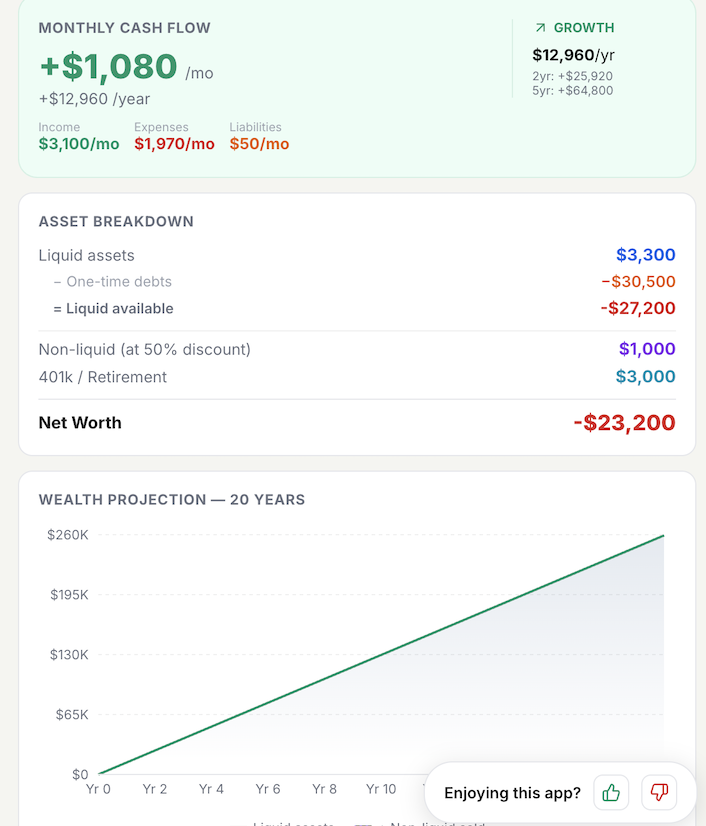The width and height of the screenshot is (706, 826).
Task: Click the Asset Breakdown heading
Action: (x=116, y=222)
